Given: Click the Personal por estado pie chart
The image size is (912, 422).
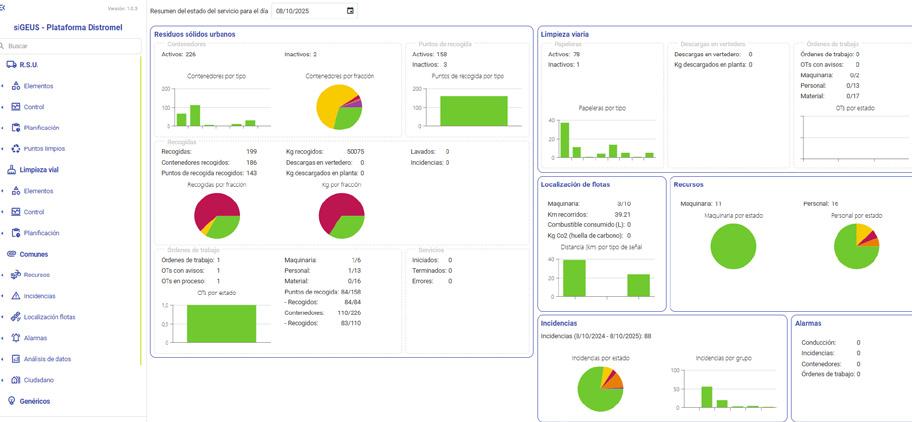Looking at the screenshot, I should pyautogui.click(x=856, y=246).
